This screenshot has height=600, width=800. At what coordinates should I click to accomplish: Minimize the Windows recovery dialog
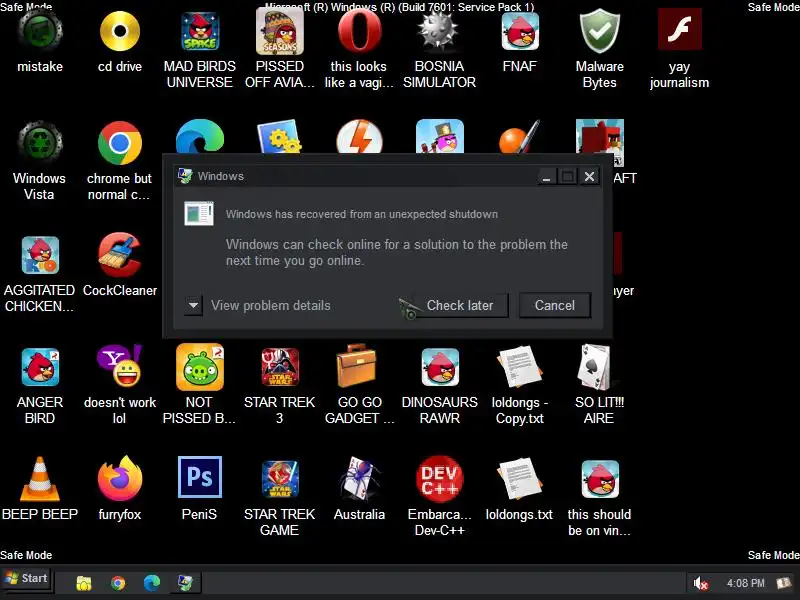click(546, 177)
